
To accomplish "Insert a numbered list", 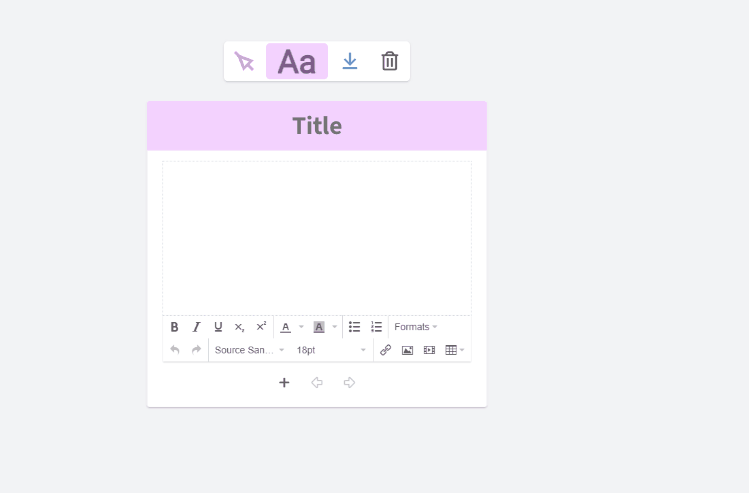I will click(x=376, y=327).
